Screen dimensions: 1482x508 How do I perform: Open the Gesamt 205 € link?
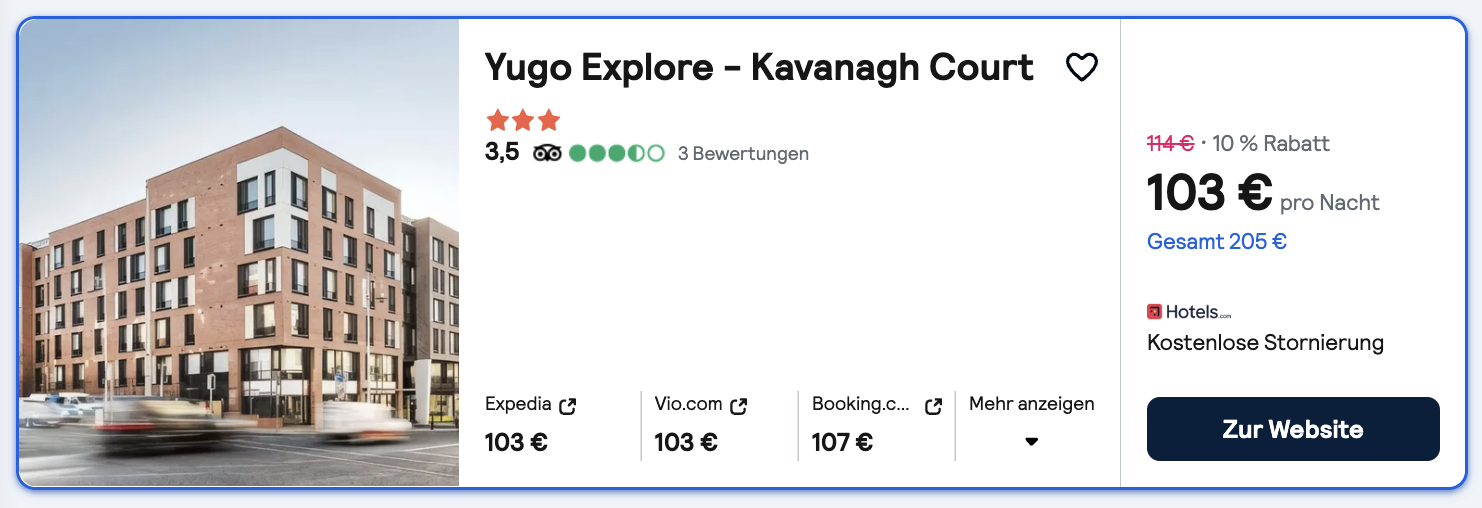coord(1217,241)
